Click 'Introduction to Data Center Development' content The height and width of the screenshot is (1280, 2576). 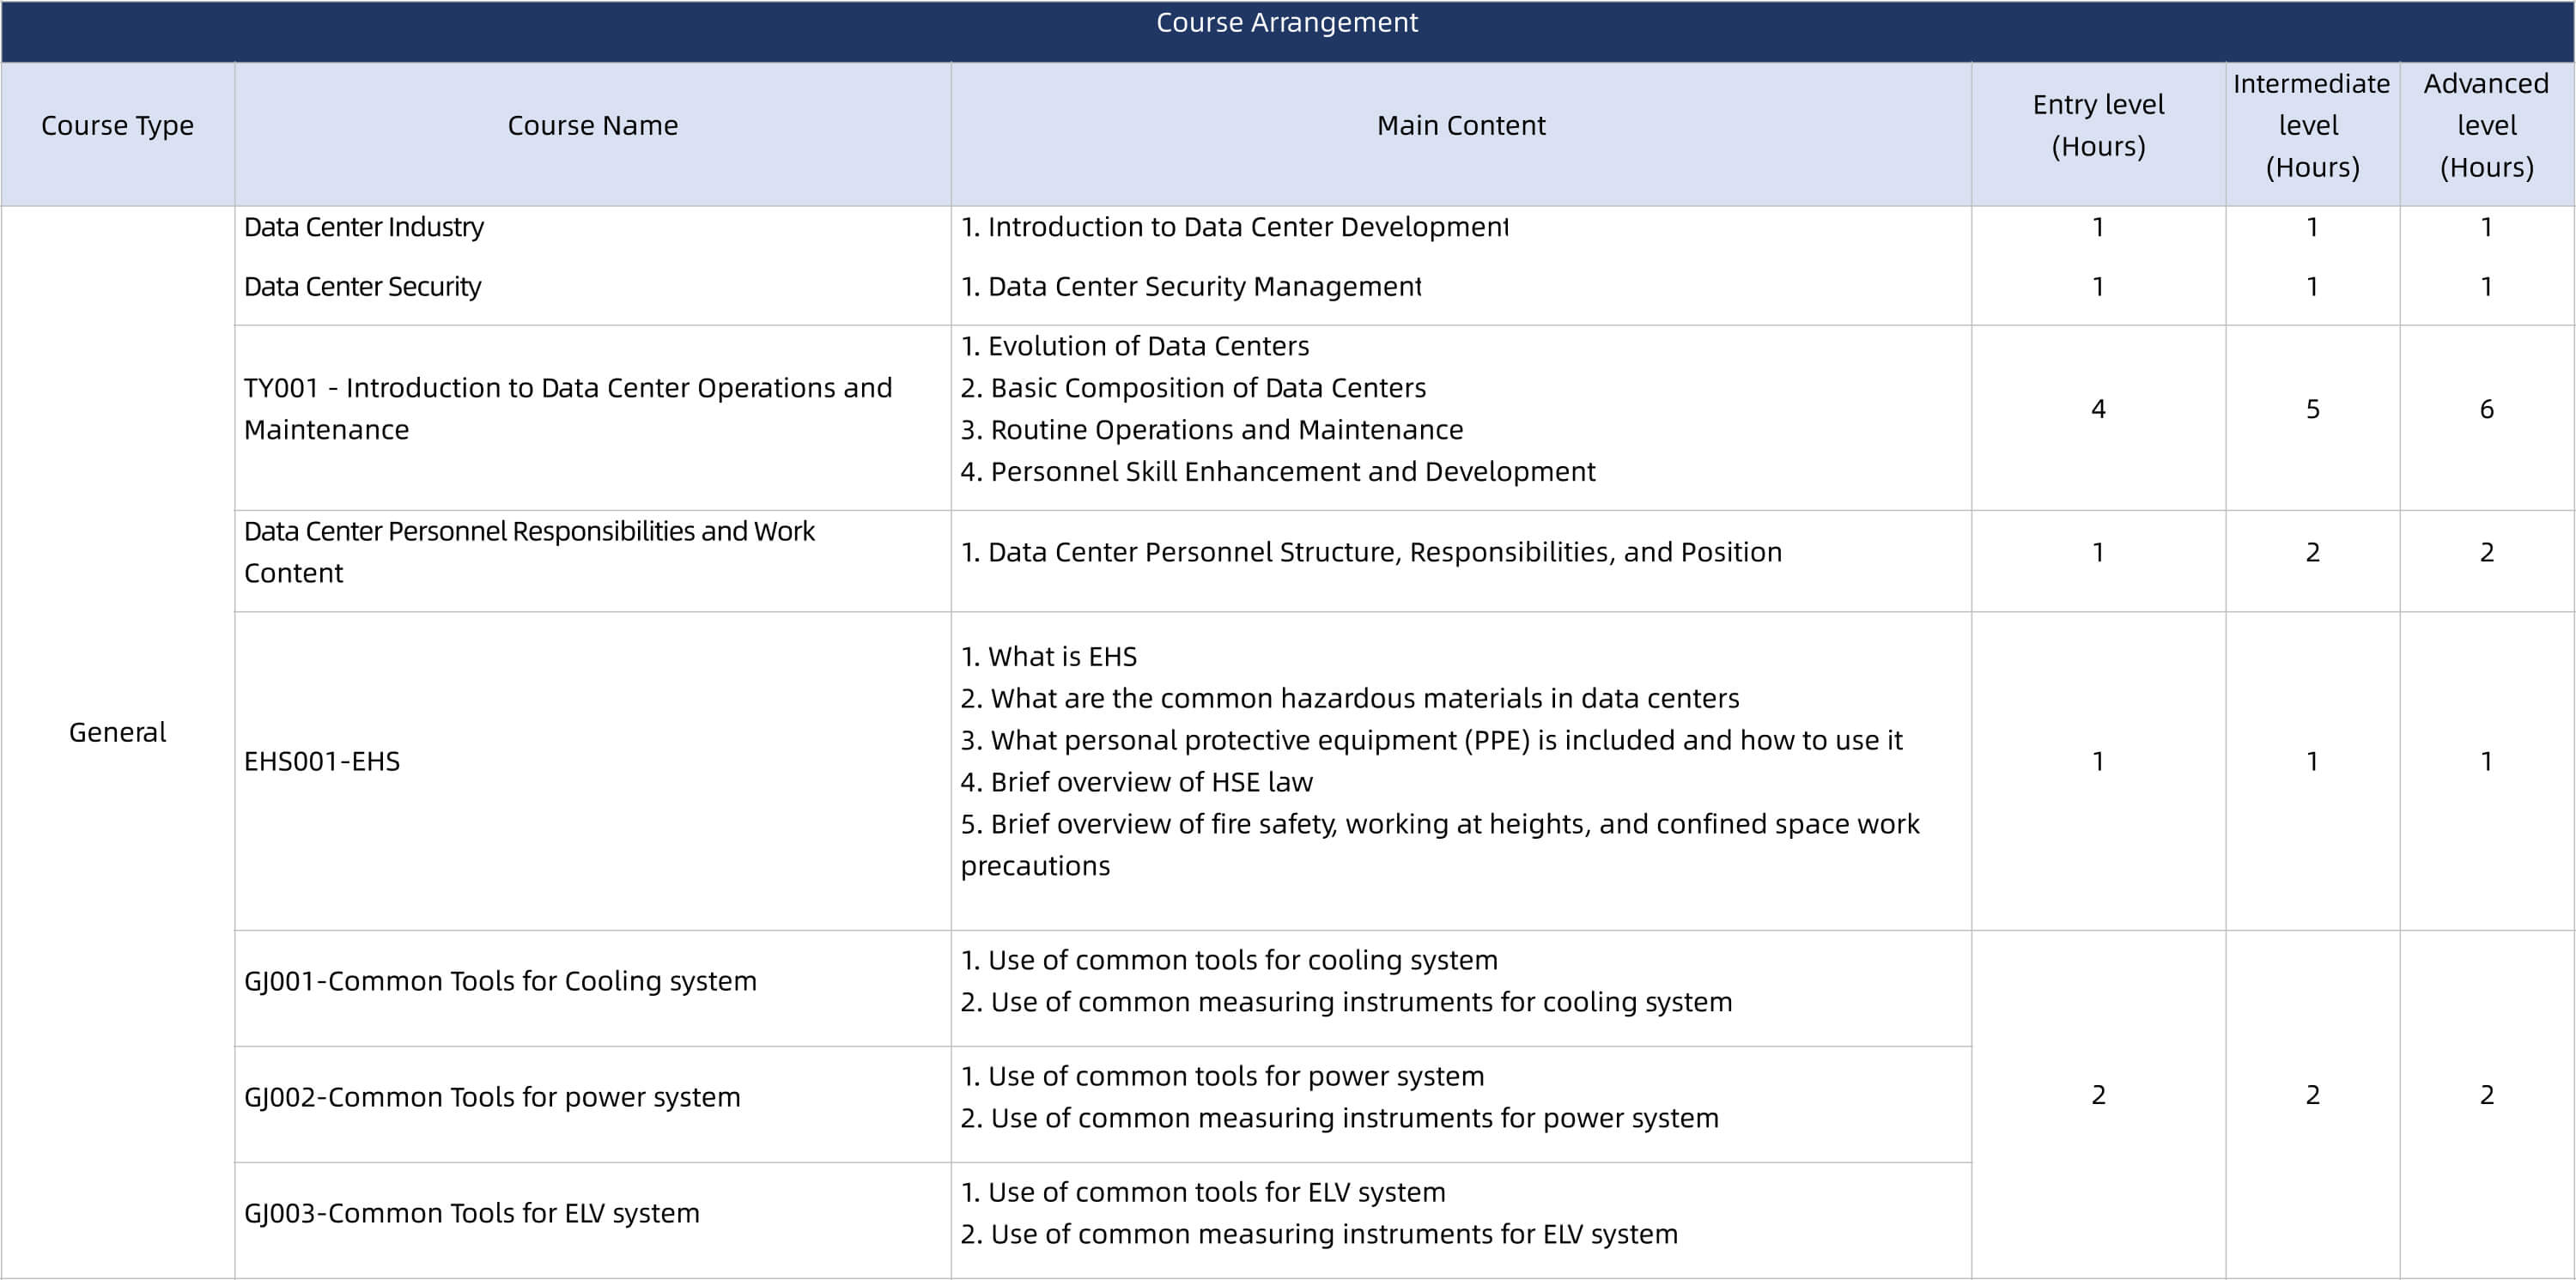tap(1234, 228)
